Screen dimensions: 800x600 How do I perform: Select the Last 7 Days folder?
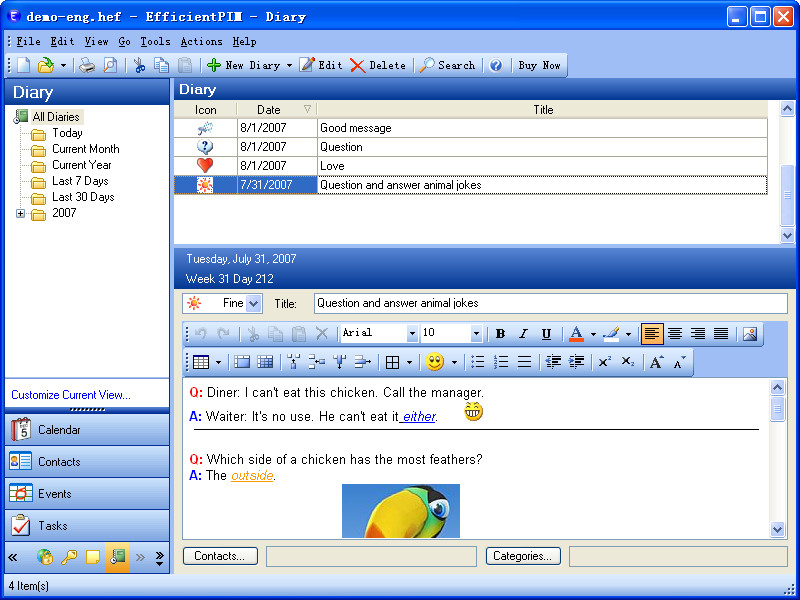click(80, 181)
